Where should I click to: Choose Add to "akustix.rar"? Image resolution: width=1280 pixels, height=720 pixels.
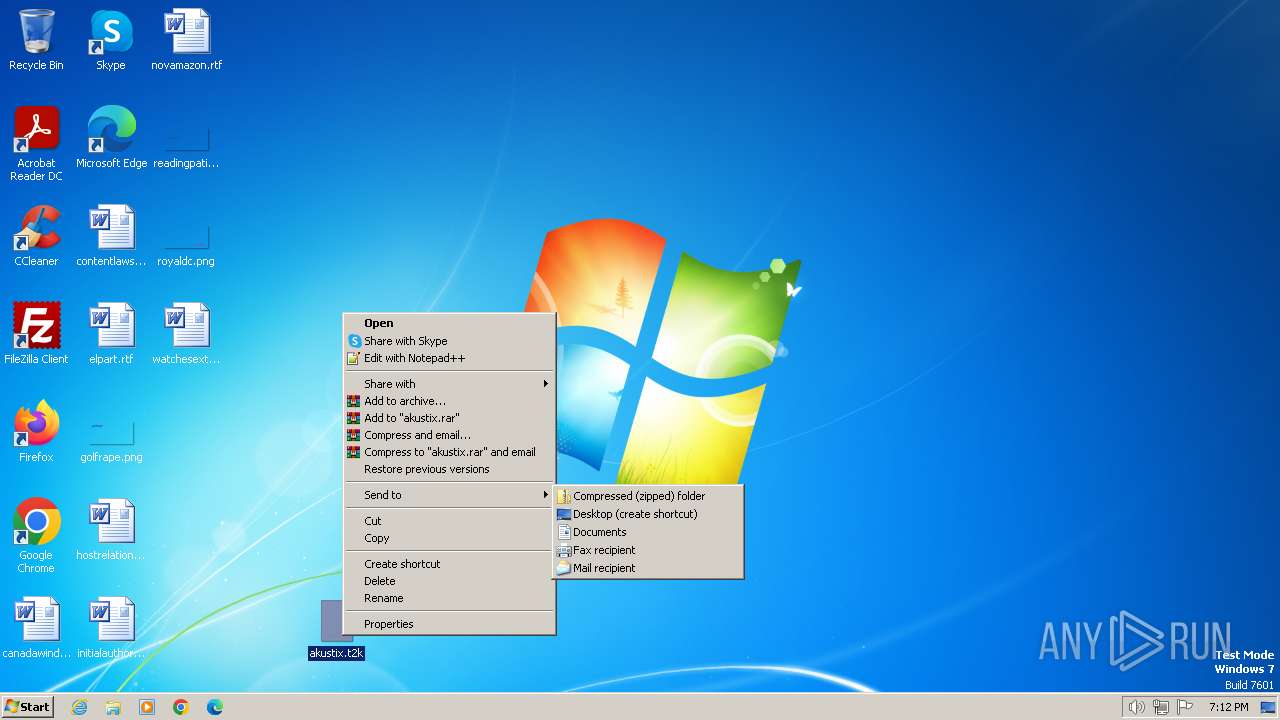coord(449,418)
